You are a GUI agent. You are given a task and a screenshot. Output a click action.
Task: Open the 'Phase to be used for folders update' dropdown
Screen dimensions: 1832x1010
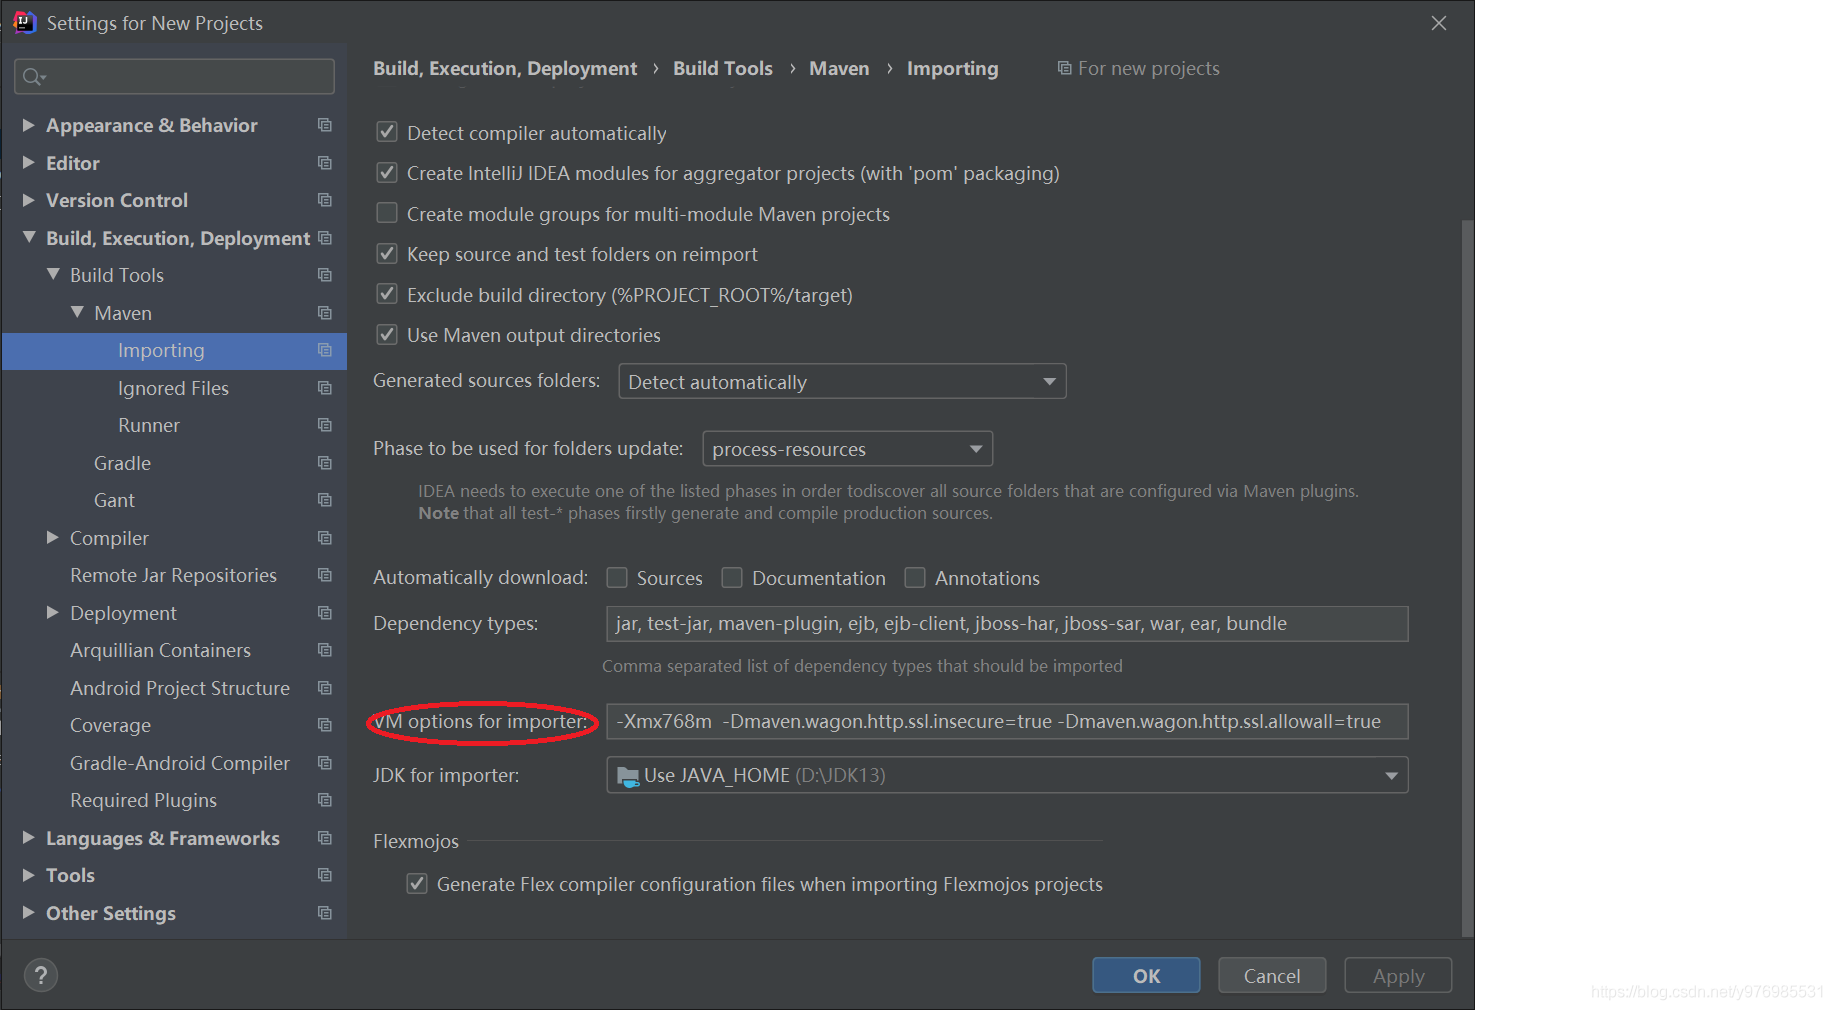coord(975,448)
